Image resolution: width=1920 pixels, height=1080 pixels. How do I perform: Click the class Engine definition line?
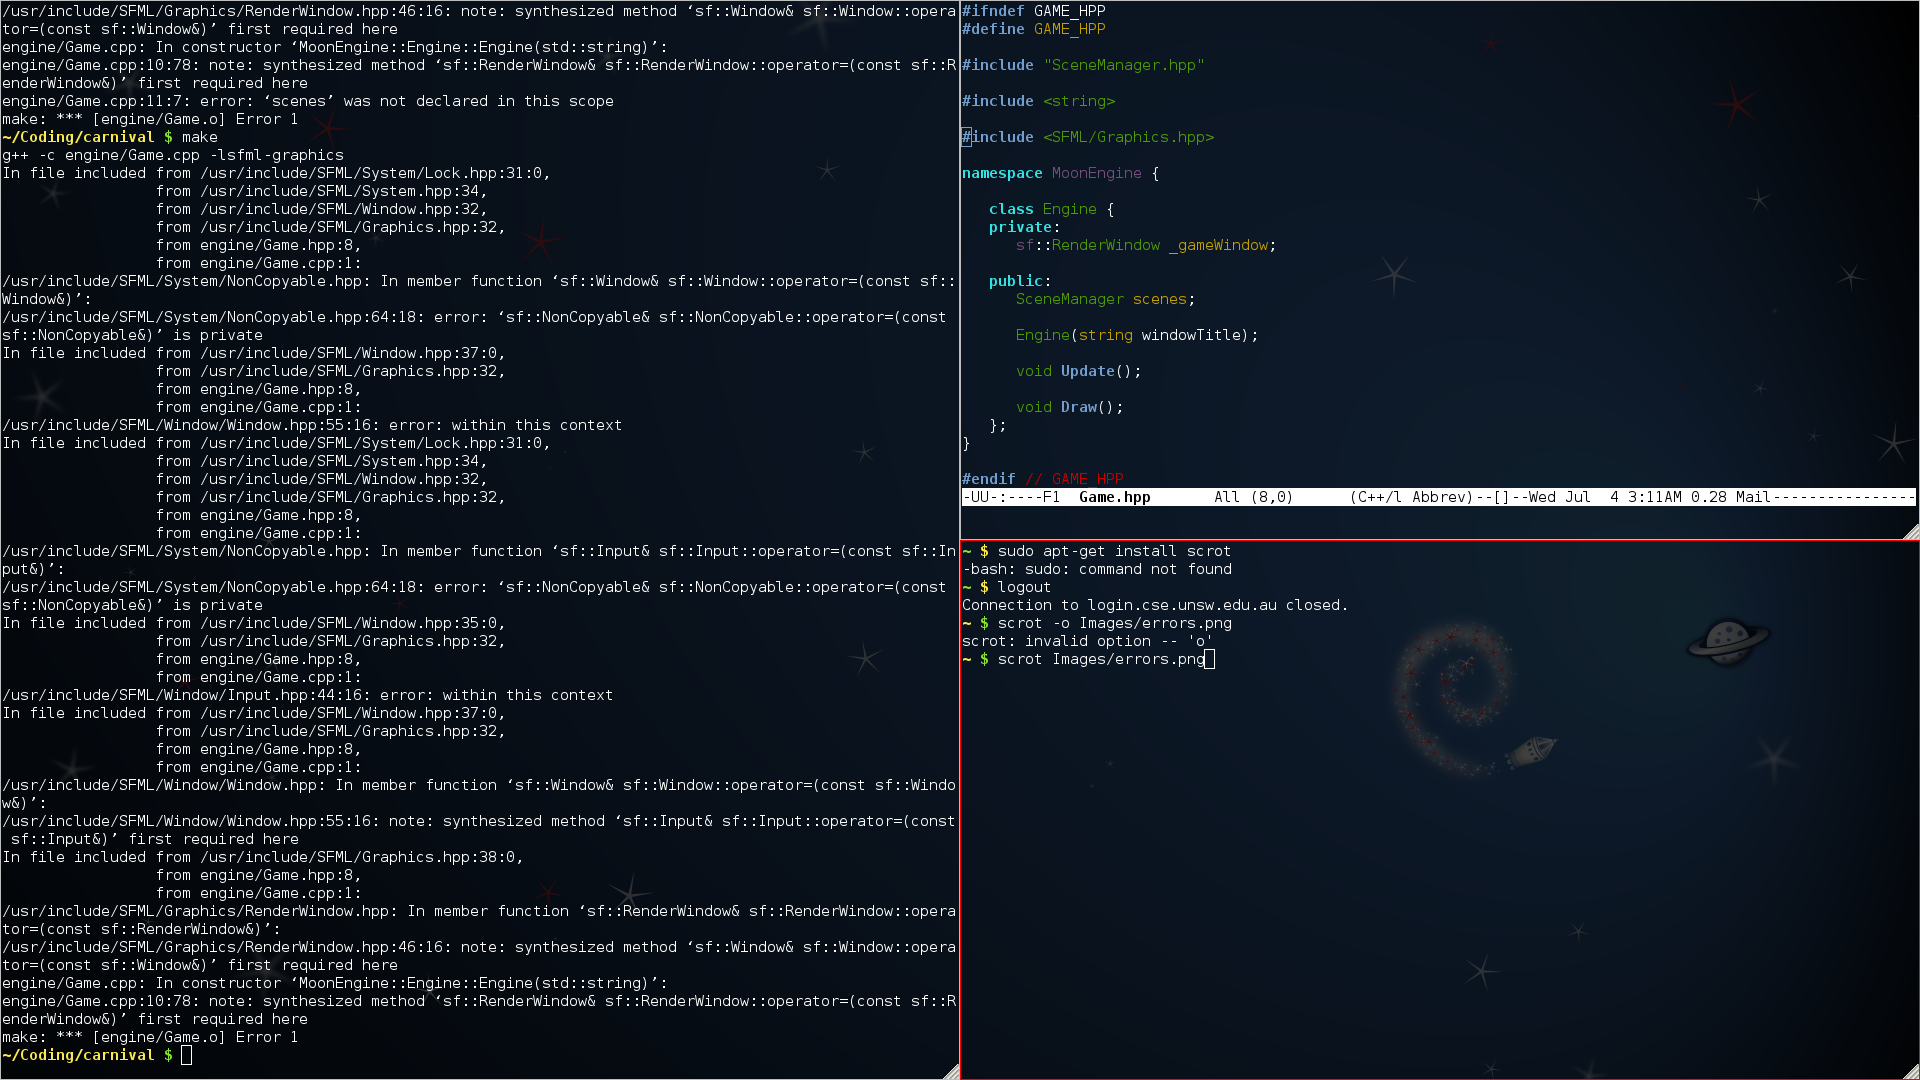[1051, 209]
